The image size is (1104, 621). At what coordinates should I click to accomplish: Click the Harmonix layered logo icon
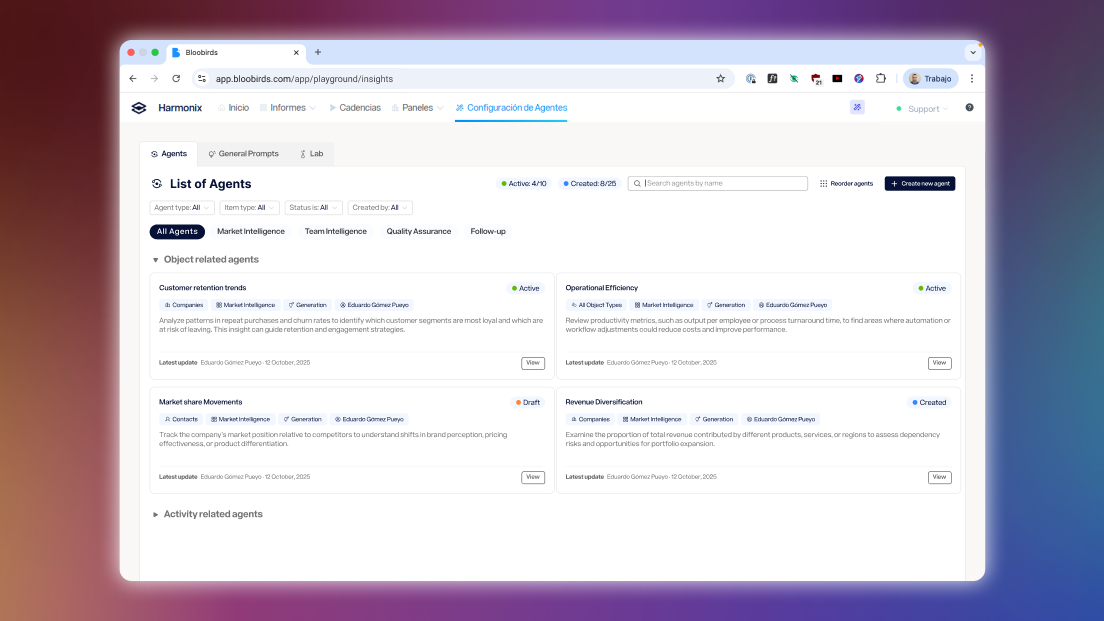tap(139, 108)
